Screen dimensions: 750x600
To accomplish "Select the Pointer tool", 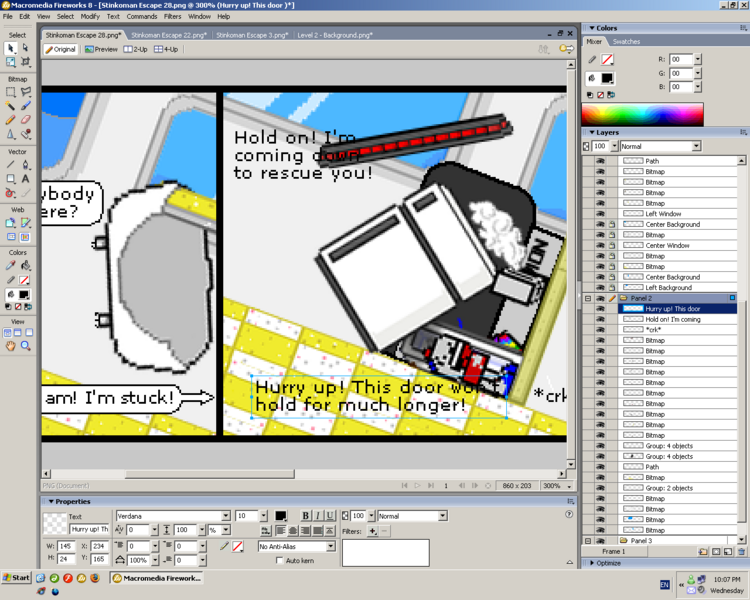I will pyautogui.click(x=11, y=47).
